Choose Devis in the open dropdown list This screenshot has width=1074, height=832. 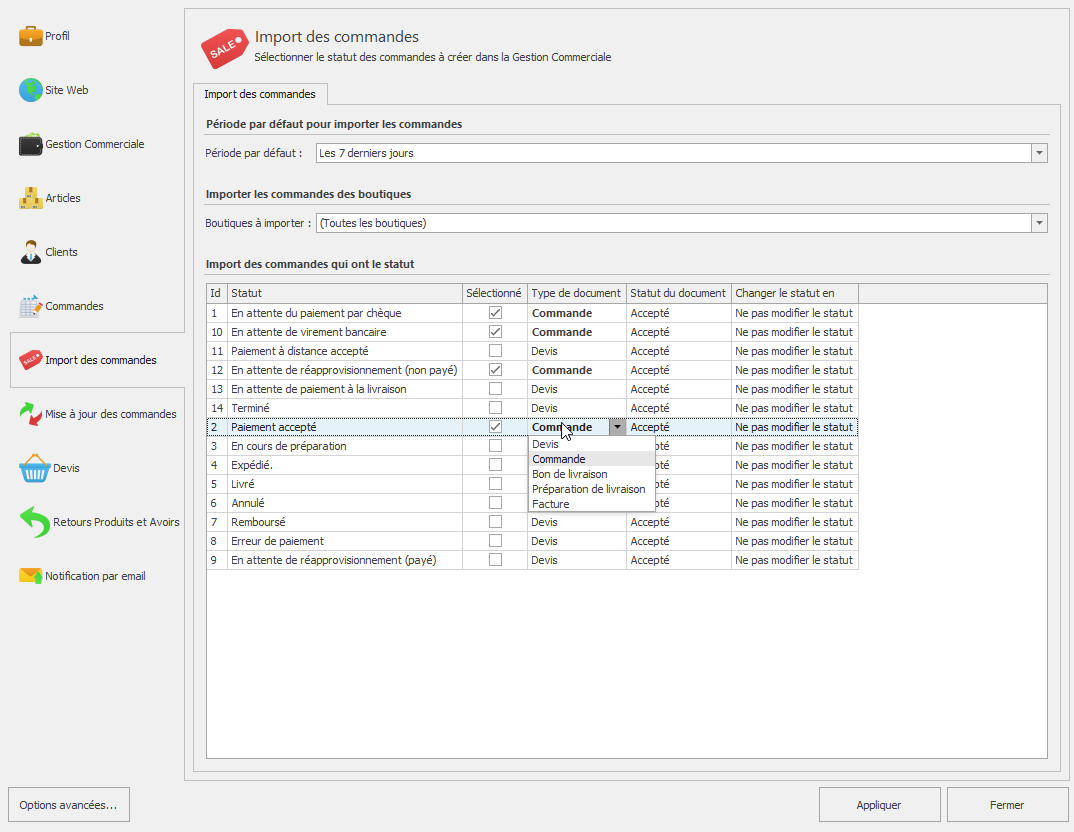coord(592,444)
